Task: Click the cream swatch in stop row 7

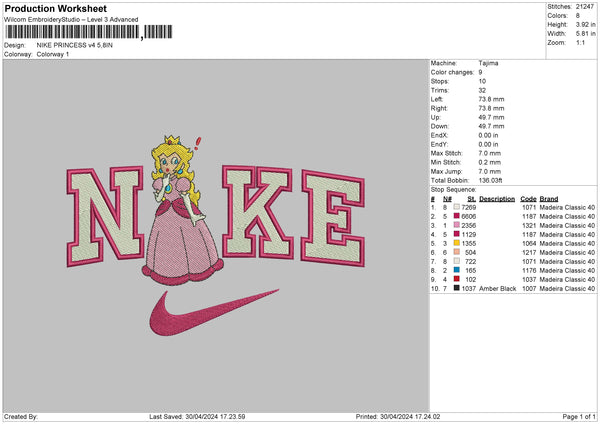Action: (457, 261)
